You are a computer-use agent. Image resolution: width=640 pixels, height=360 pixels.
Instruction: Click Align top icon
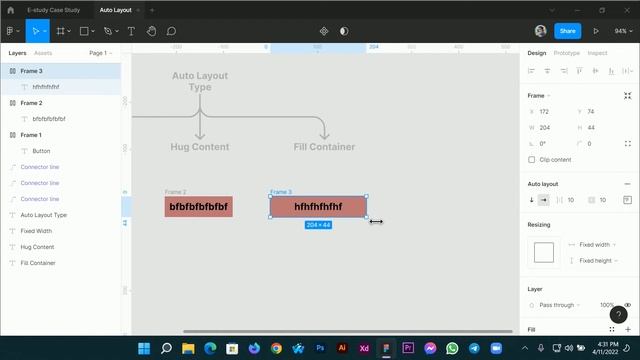coord(579,71)
